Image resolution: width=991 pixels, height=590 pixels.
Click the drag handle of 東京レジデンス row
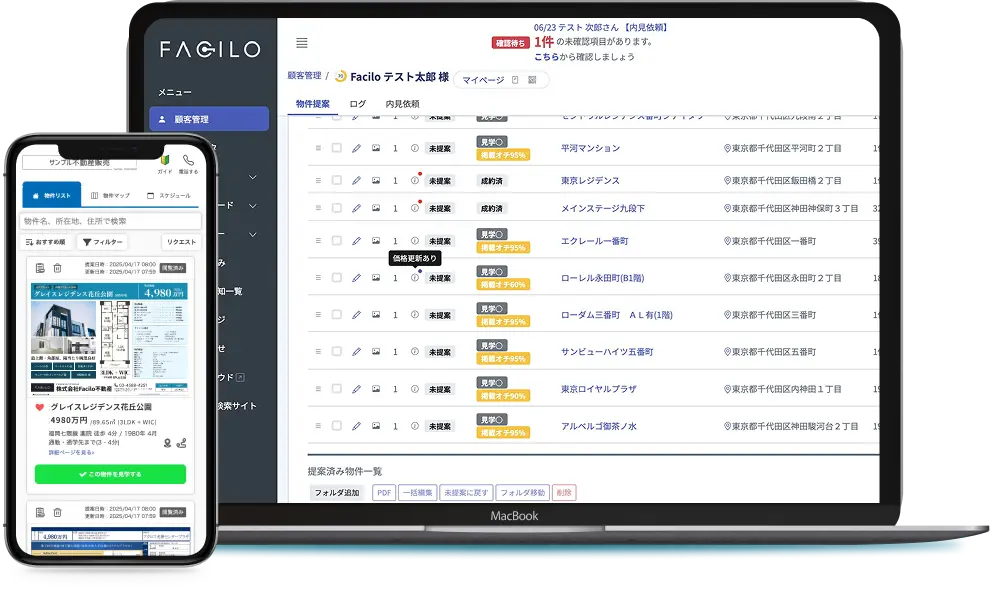[x=318, y=181]
